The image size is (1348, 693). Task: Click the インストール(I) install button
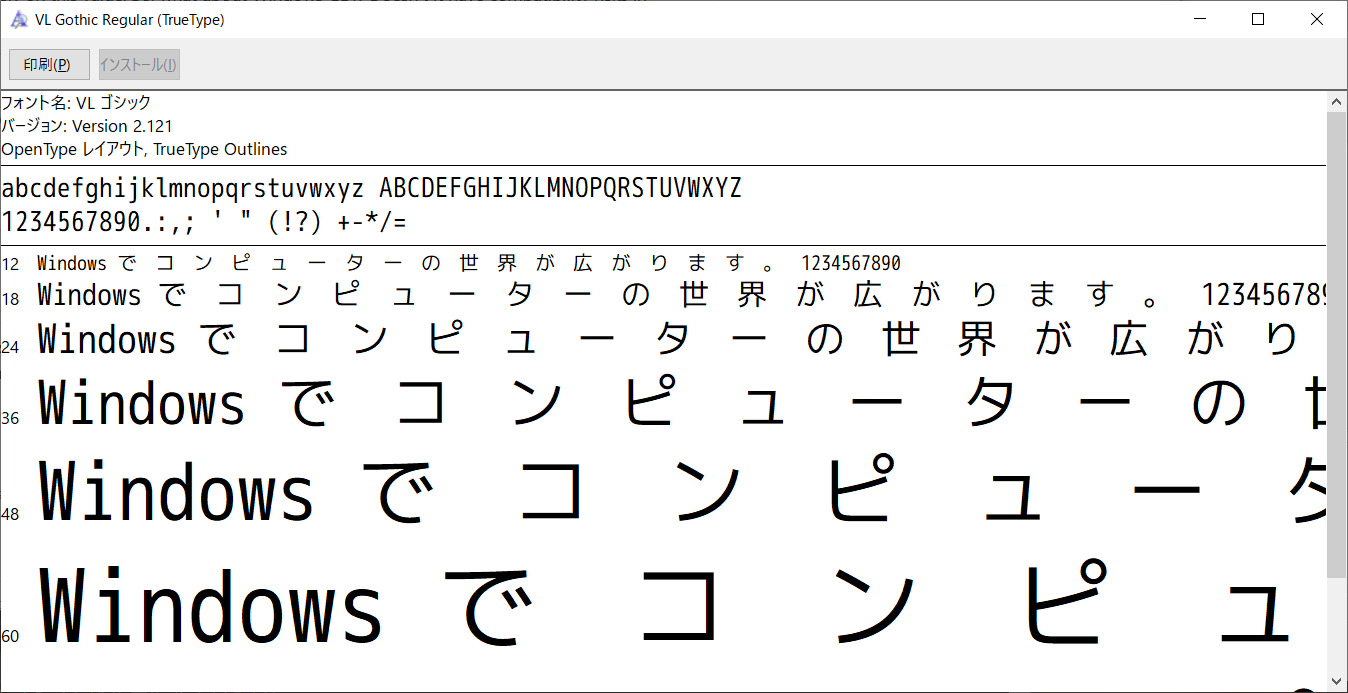(137, 64)
